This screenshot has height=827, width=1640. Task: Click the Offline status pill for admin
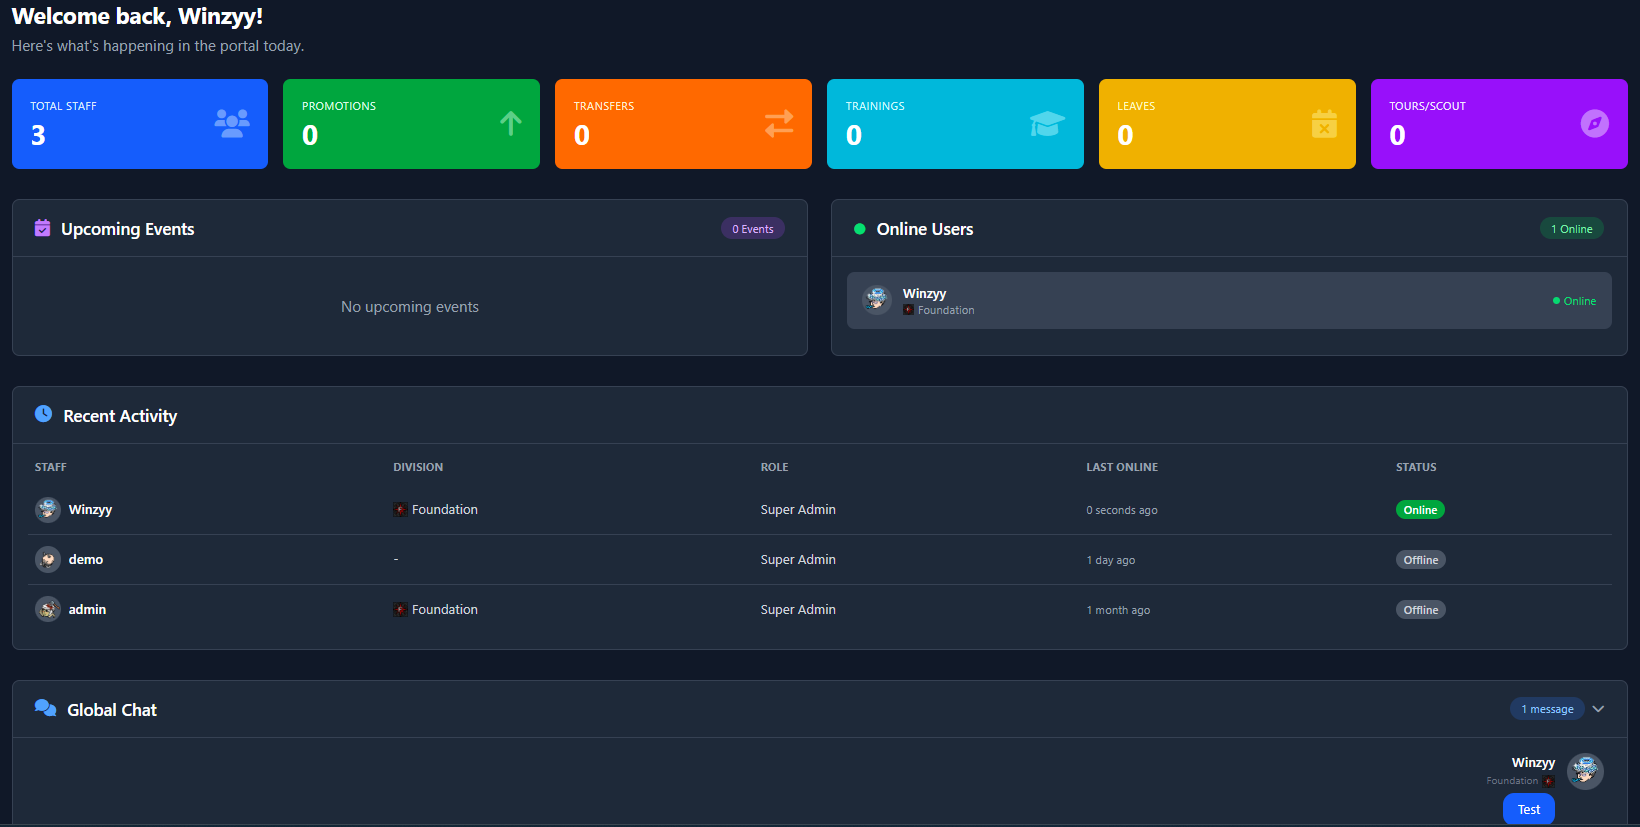point(1421,610)
